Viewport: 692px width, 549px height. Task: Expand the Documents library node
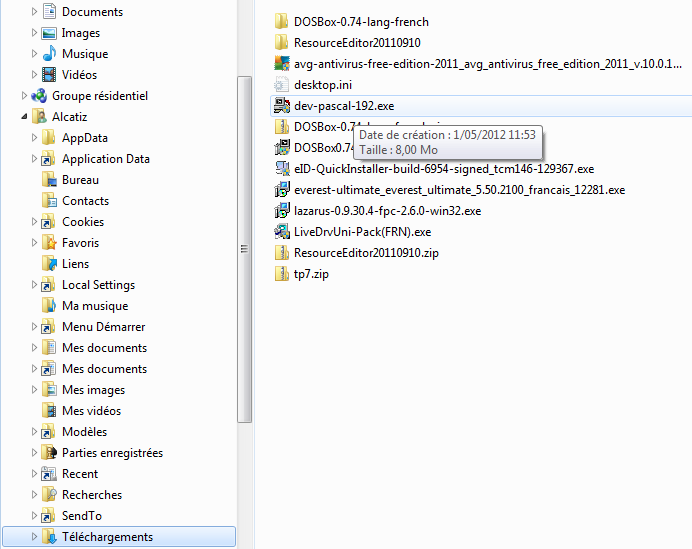pos(35,12)
